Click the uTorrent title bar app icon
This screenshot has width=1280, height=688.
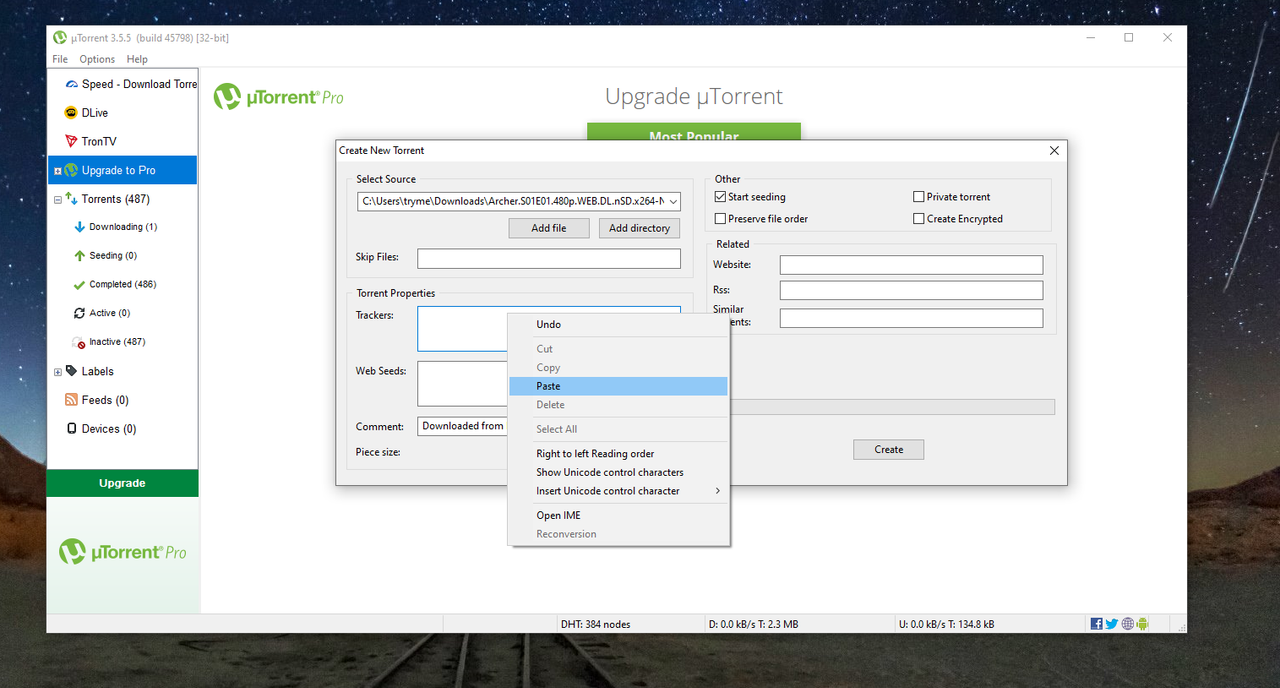(60, 38)
